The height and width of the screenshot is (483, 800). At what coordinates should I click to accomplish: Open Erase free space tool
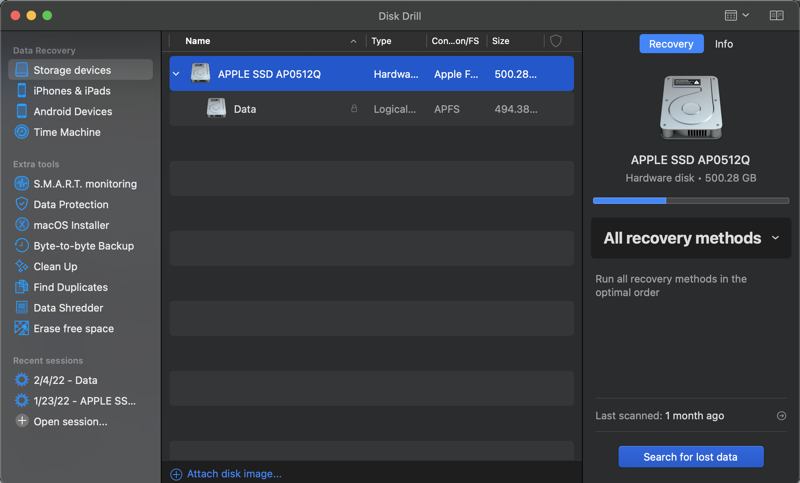(73, 328)
